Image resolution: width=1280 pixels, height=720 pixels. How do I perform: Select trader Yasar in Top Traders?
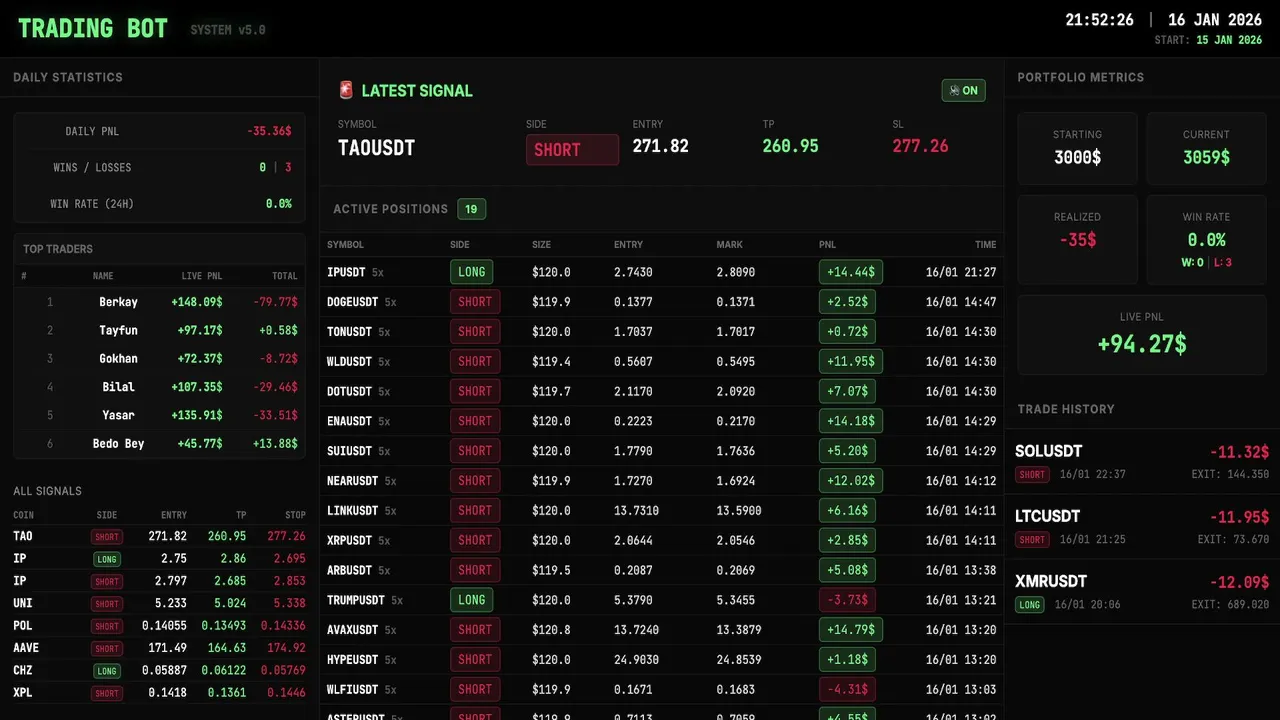(118, 415)
